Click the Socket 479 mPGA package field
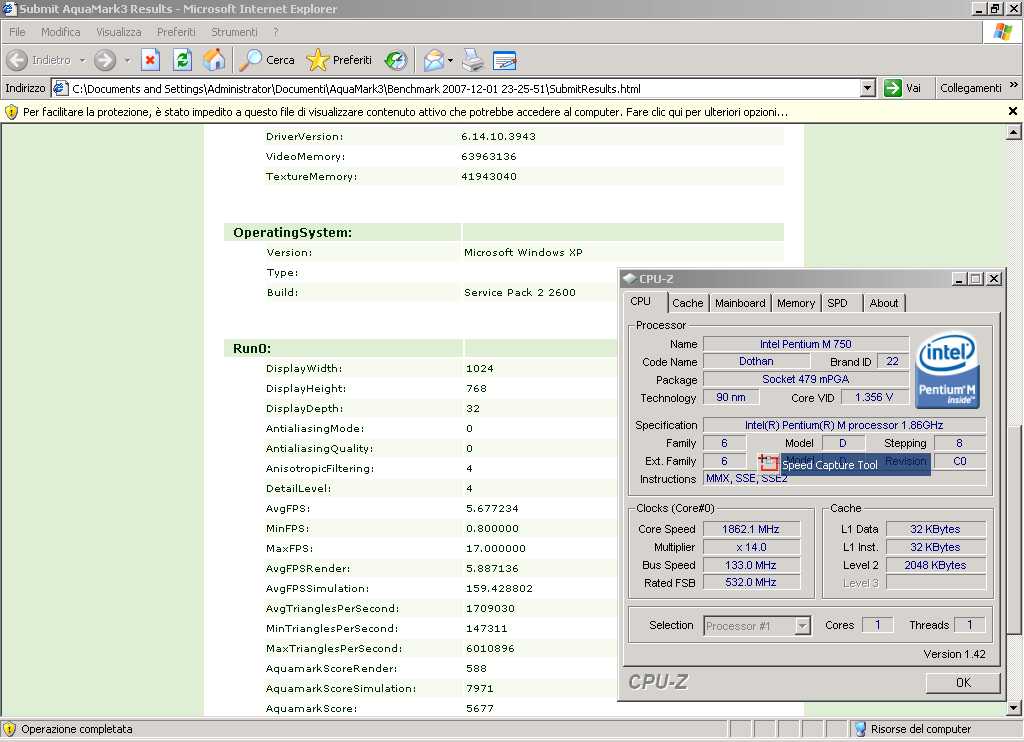Image resolution: width=1024 pixels, height=742 pixels. (805, 379)
